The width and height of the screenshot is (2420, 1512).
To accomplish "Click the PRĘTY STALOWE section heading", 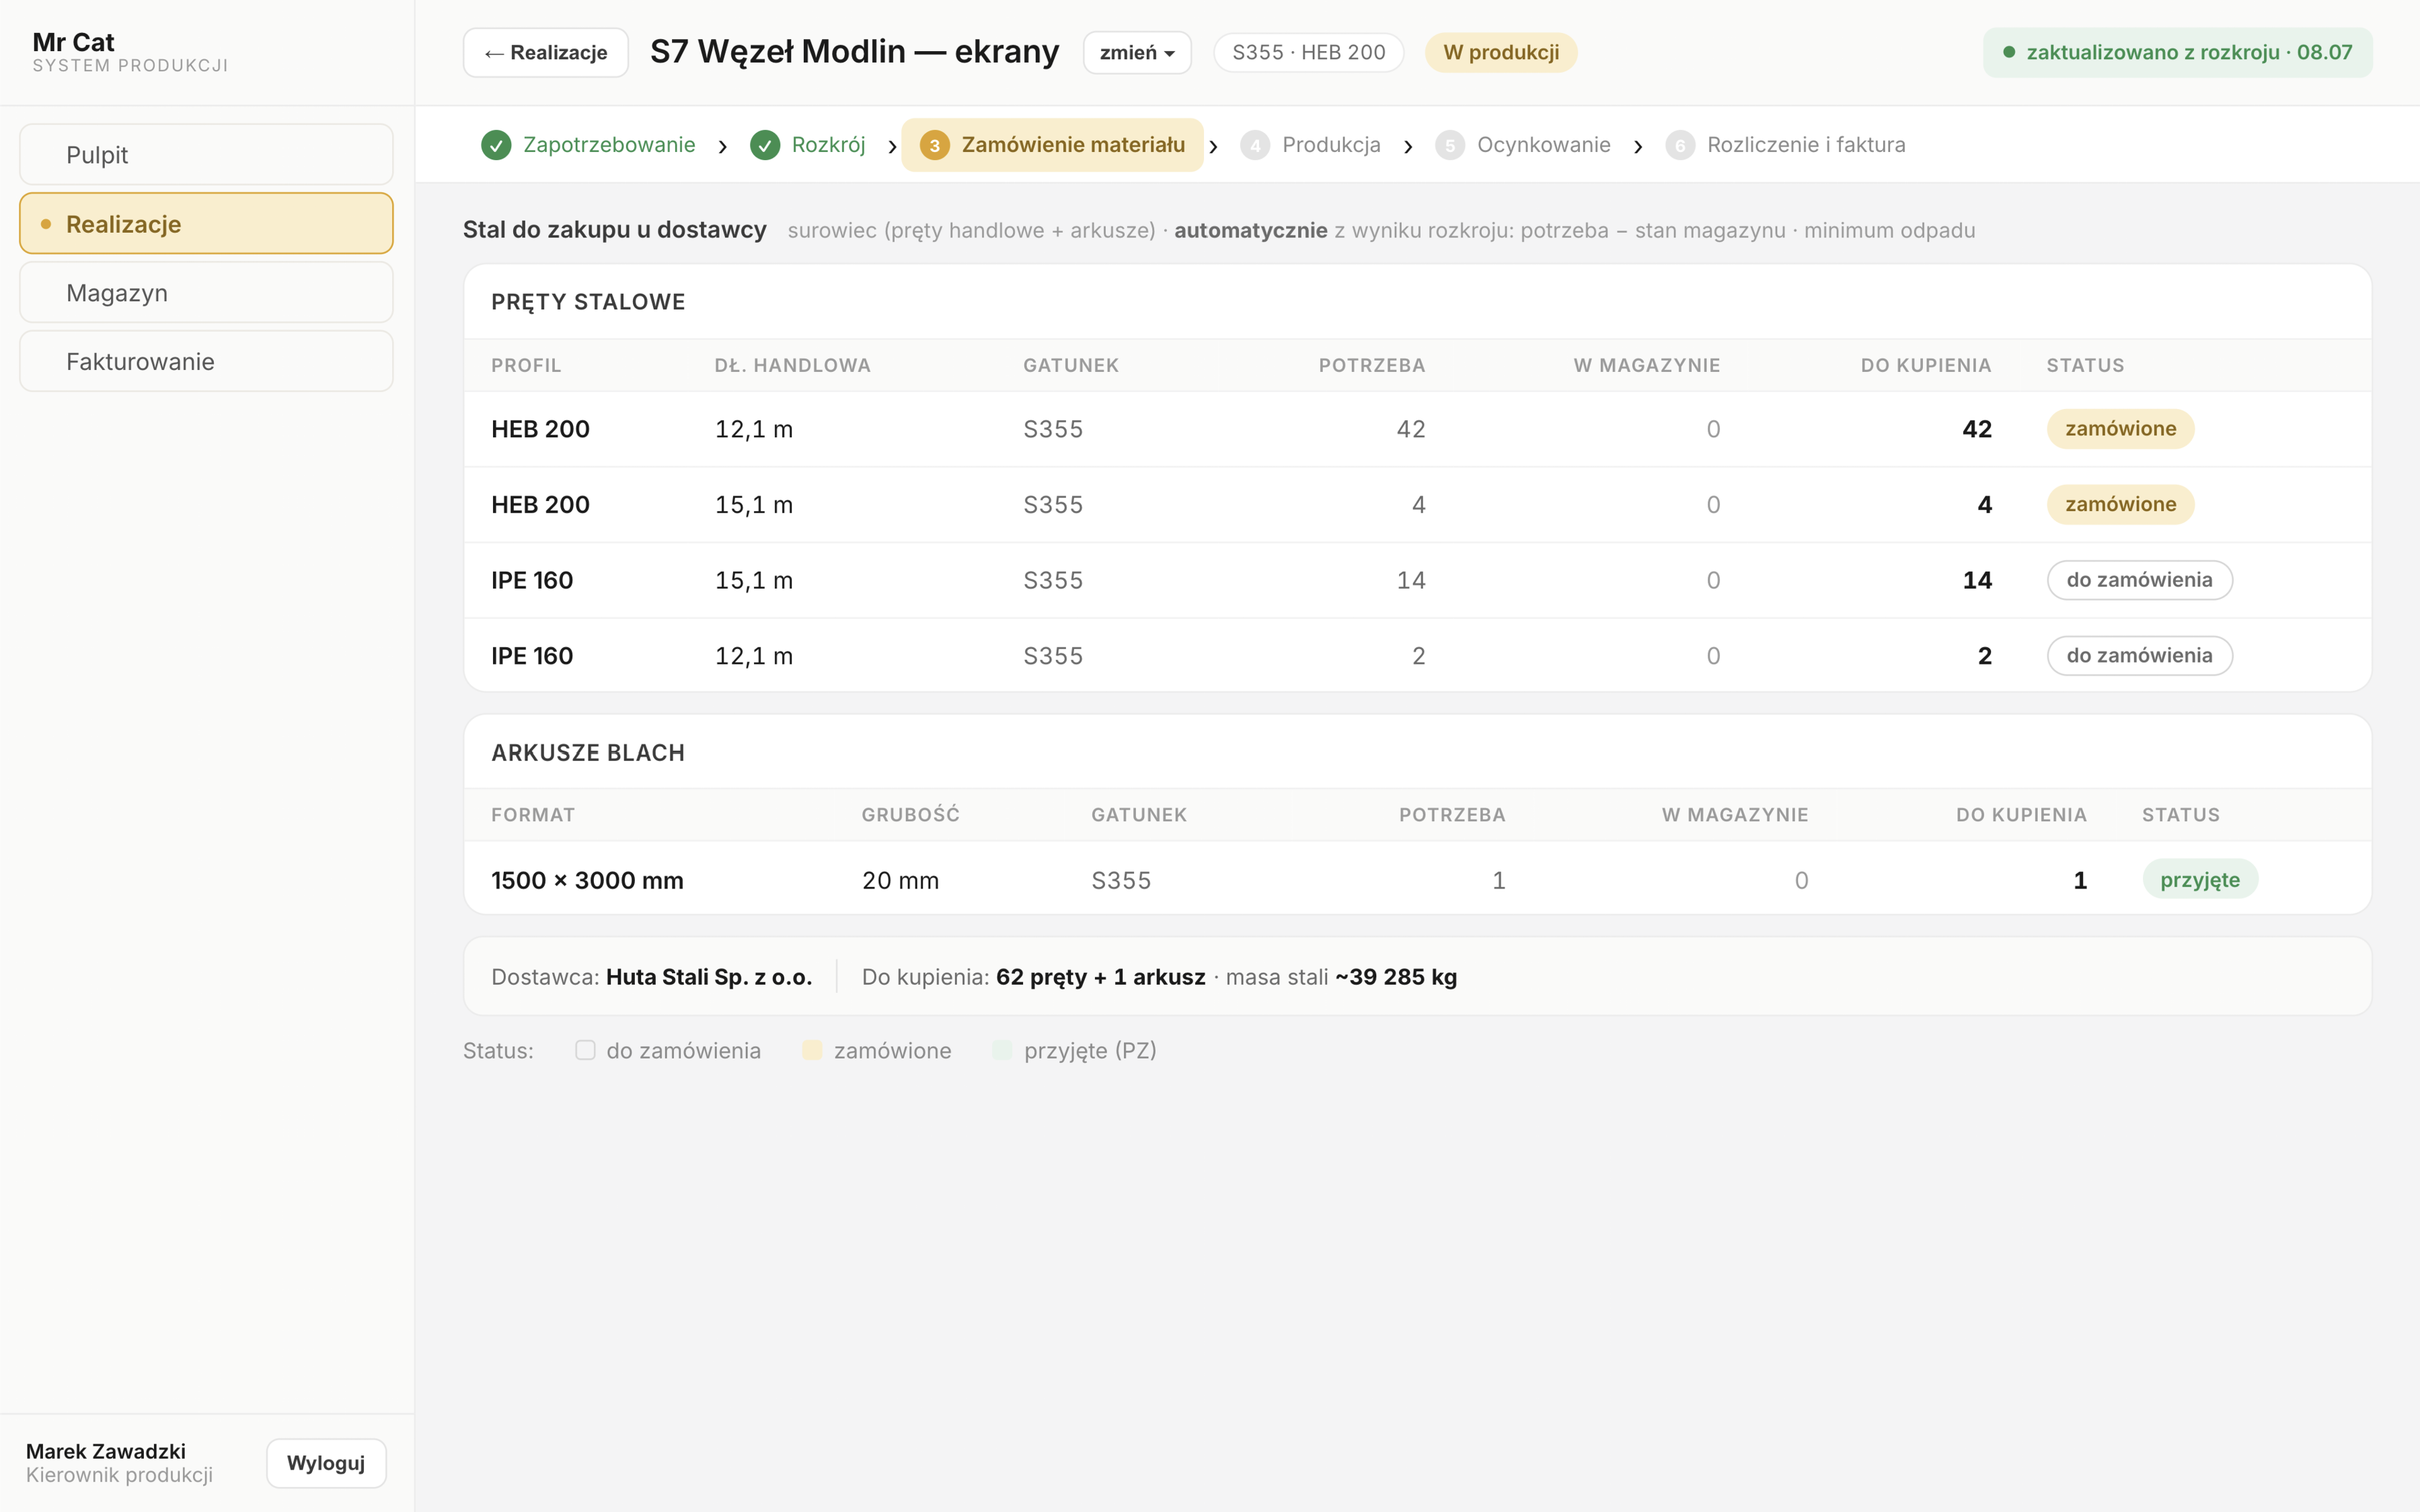I will point(588,302).
